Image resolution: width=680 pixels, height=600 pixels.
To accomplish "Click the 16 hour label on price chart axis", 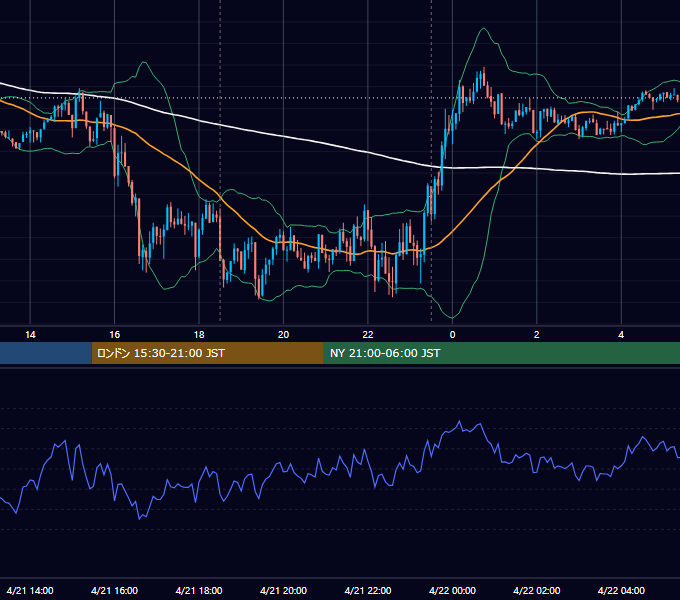I will 114,335.
